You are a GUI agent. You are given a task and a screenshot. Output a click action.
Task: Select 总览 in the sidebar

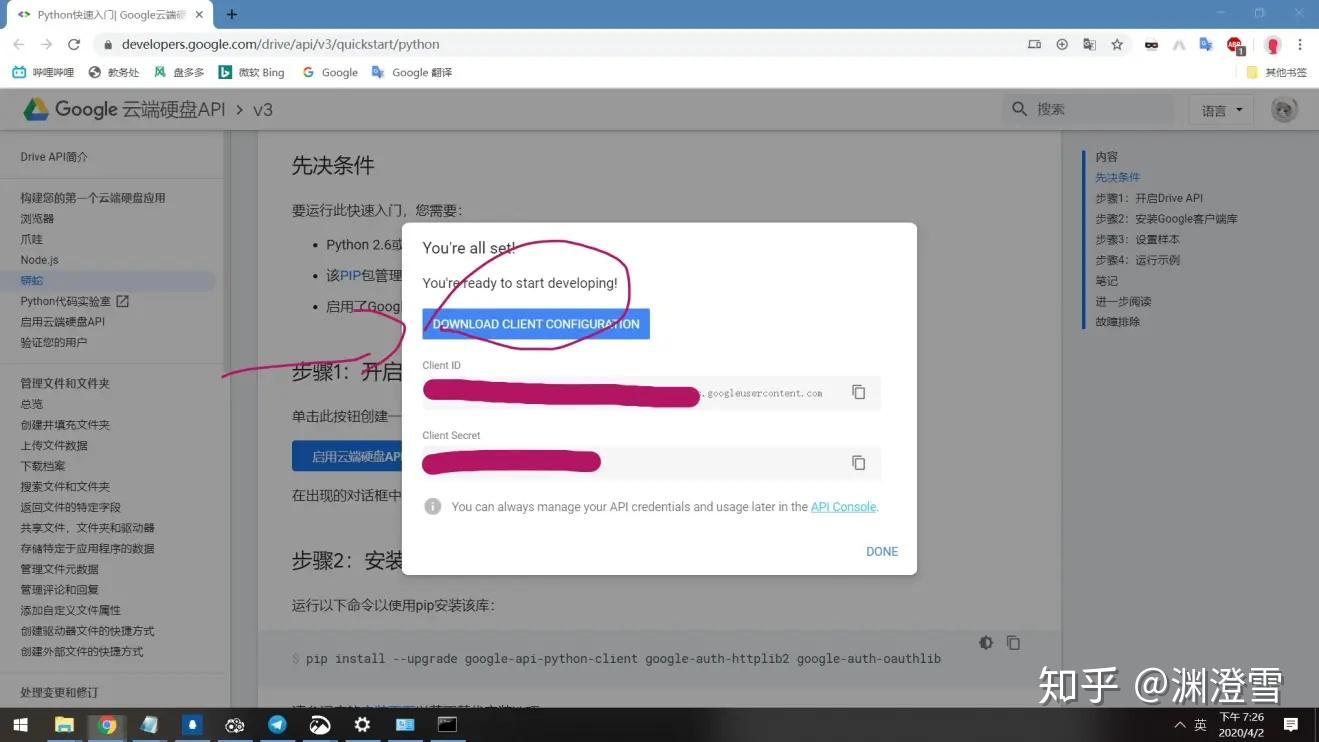click(31, 404)
